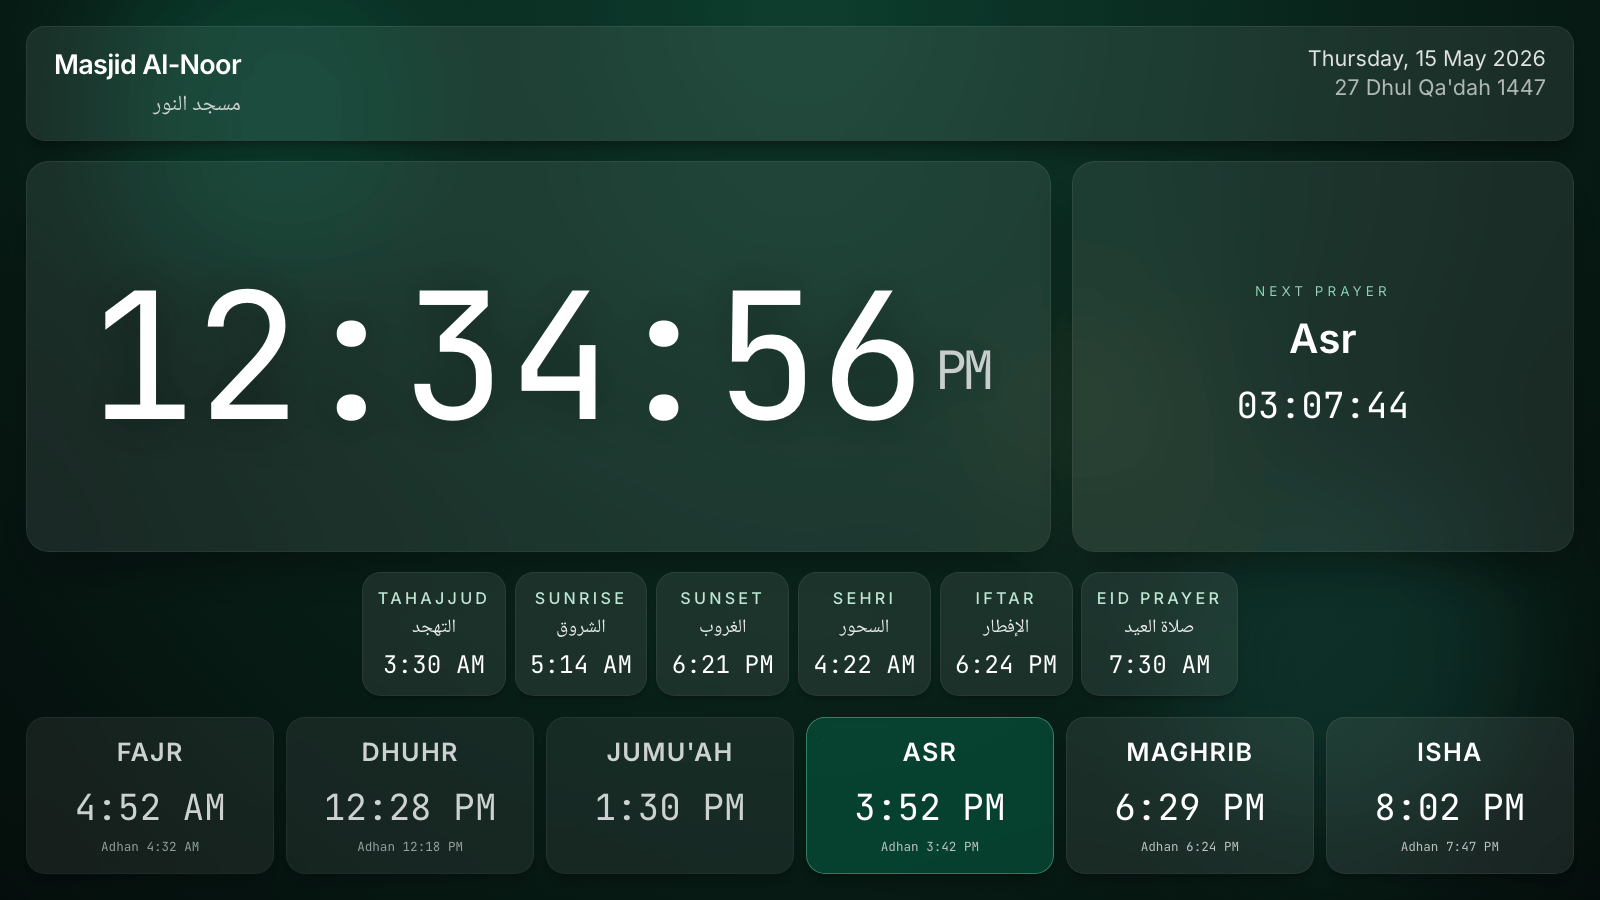Click the PM indicator beside the main clock
This screenshot has height=900, width=1600.
click(964, 371)
